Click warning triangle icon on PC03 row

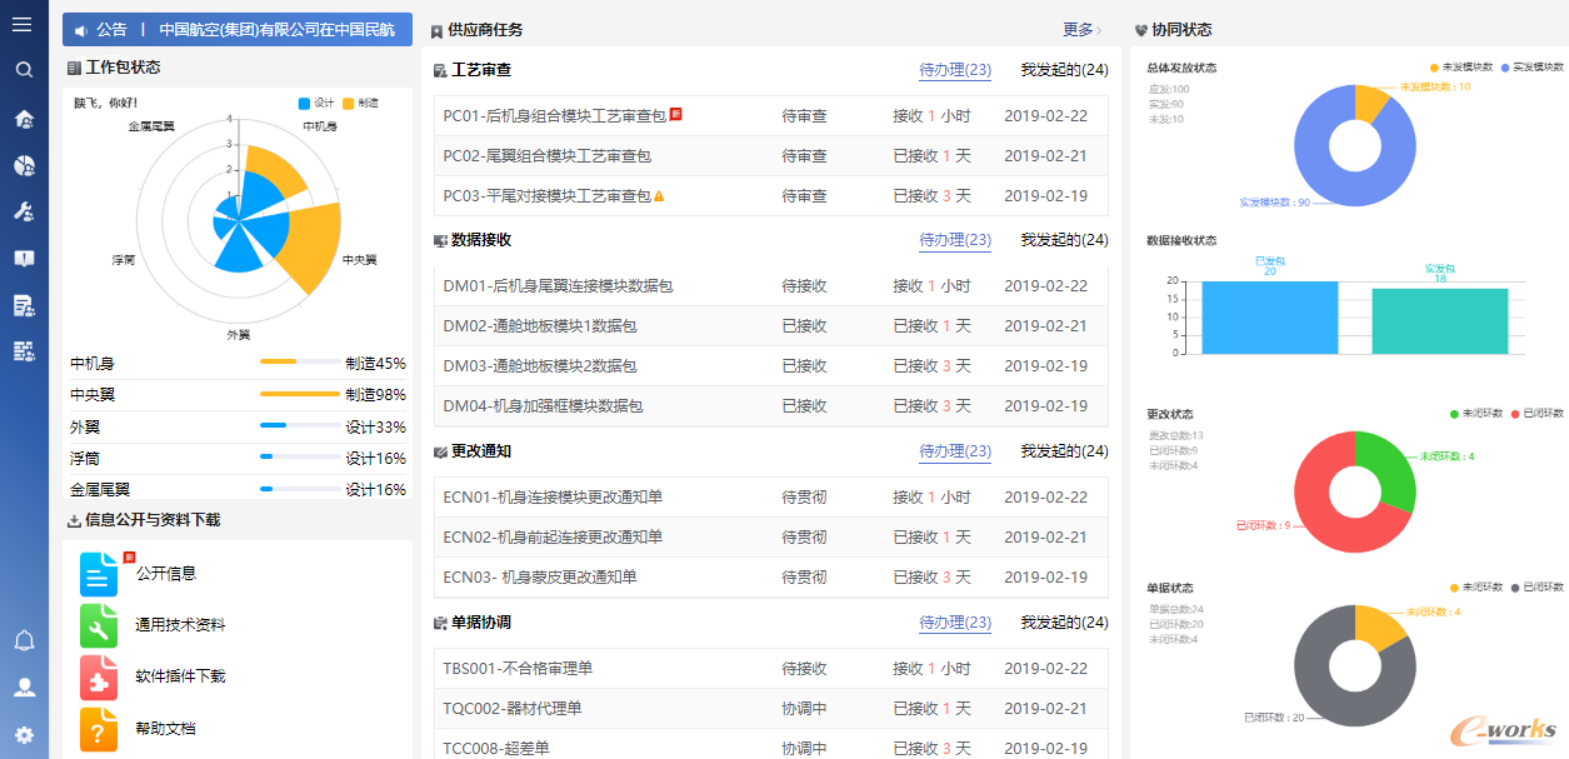coord(659,196)
